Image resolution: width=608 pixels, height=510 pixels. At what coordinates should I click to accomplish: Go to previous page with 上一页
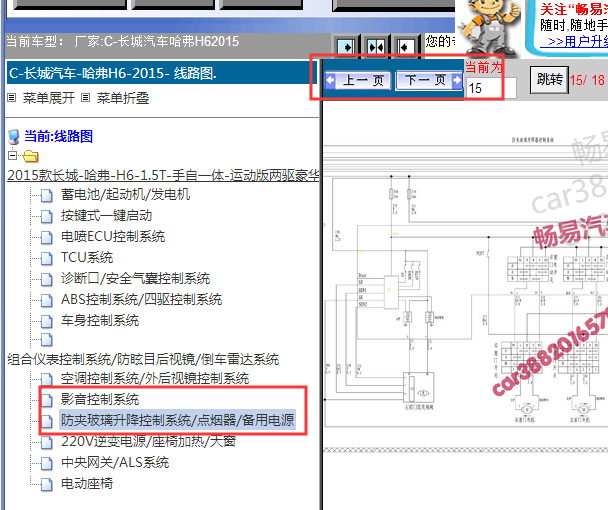pos(358,80)
